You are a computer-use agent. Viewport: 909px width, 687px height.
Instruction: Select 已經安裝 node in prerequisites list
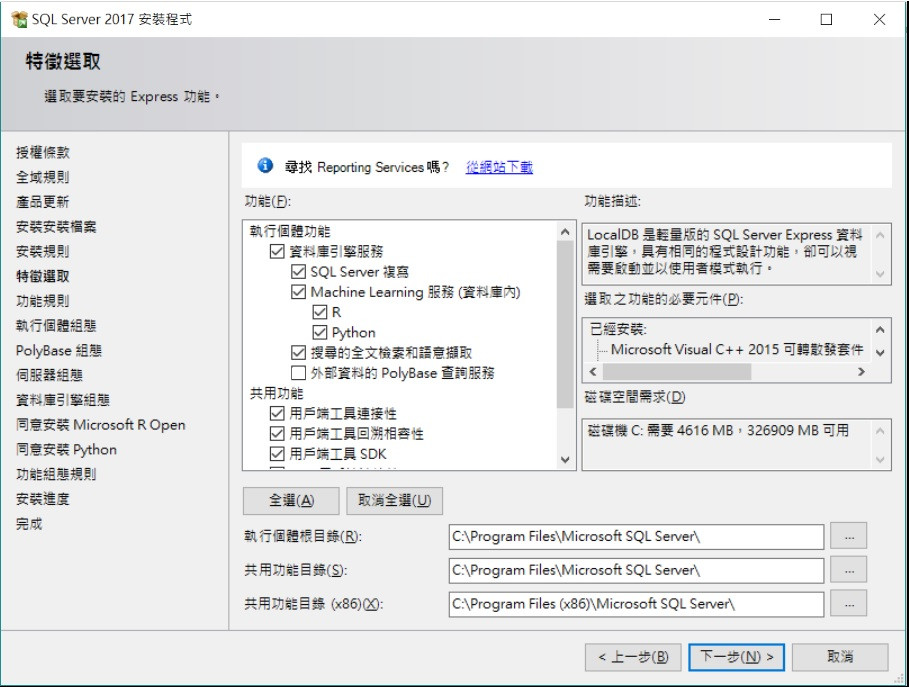617,329
